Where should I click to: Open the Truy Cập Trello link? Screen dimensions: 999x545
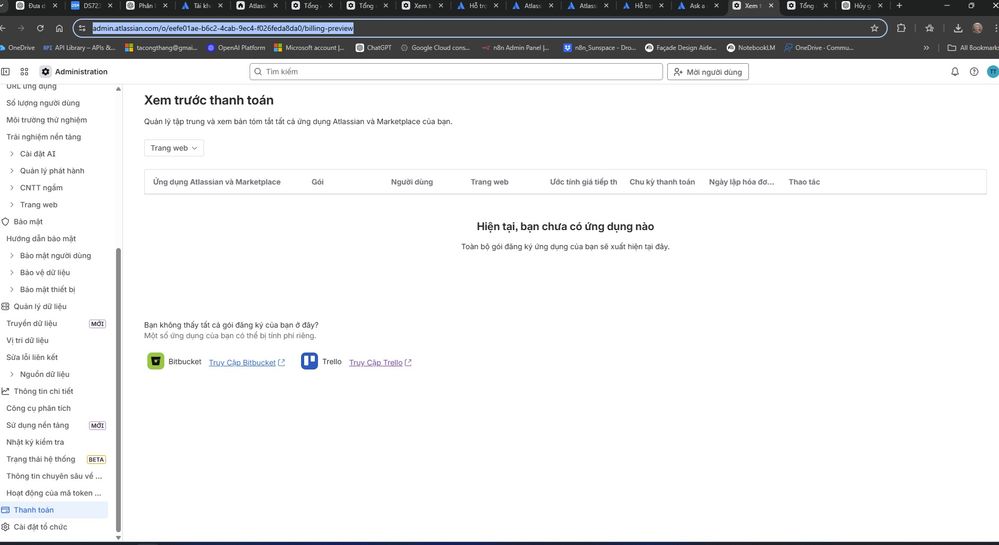coord(380,363)
